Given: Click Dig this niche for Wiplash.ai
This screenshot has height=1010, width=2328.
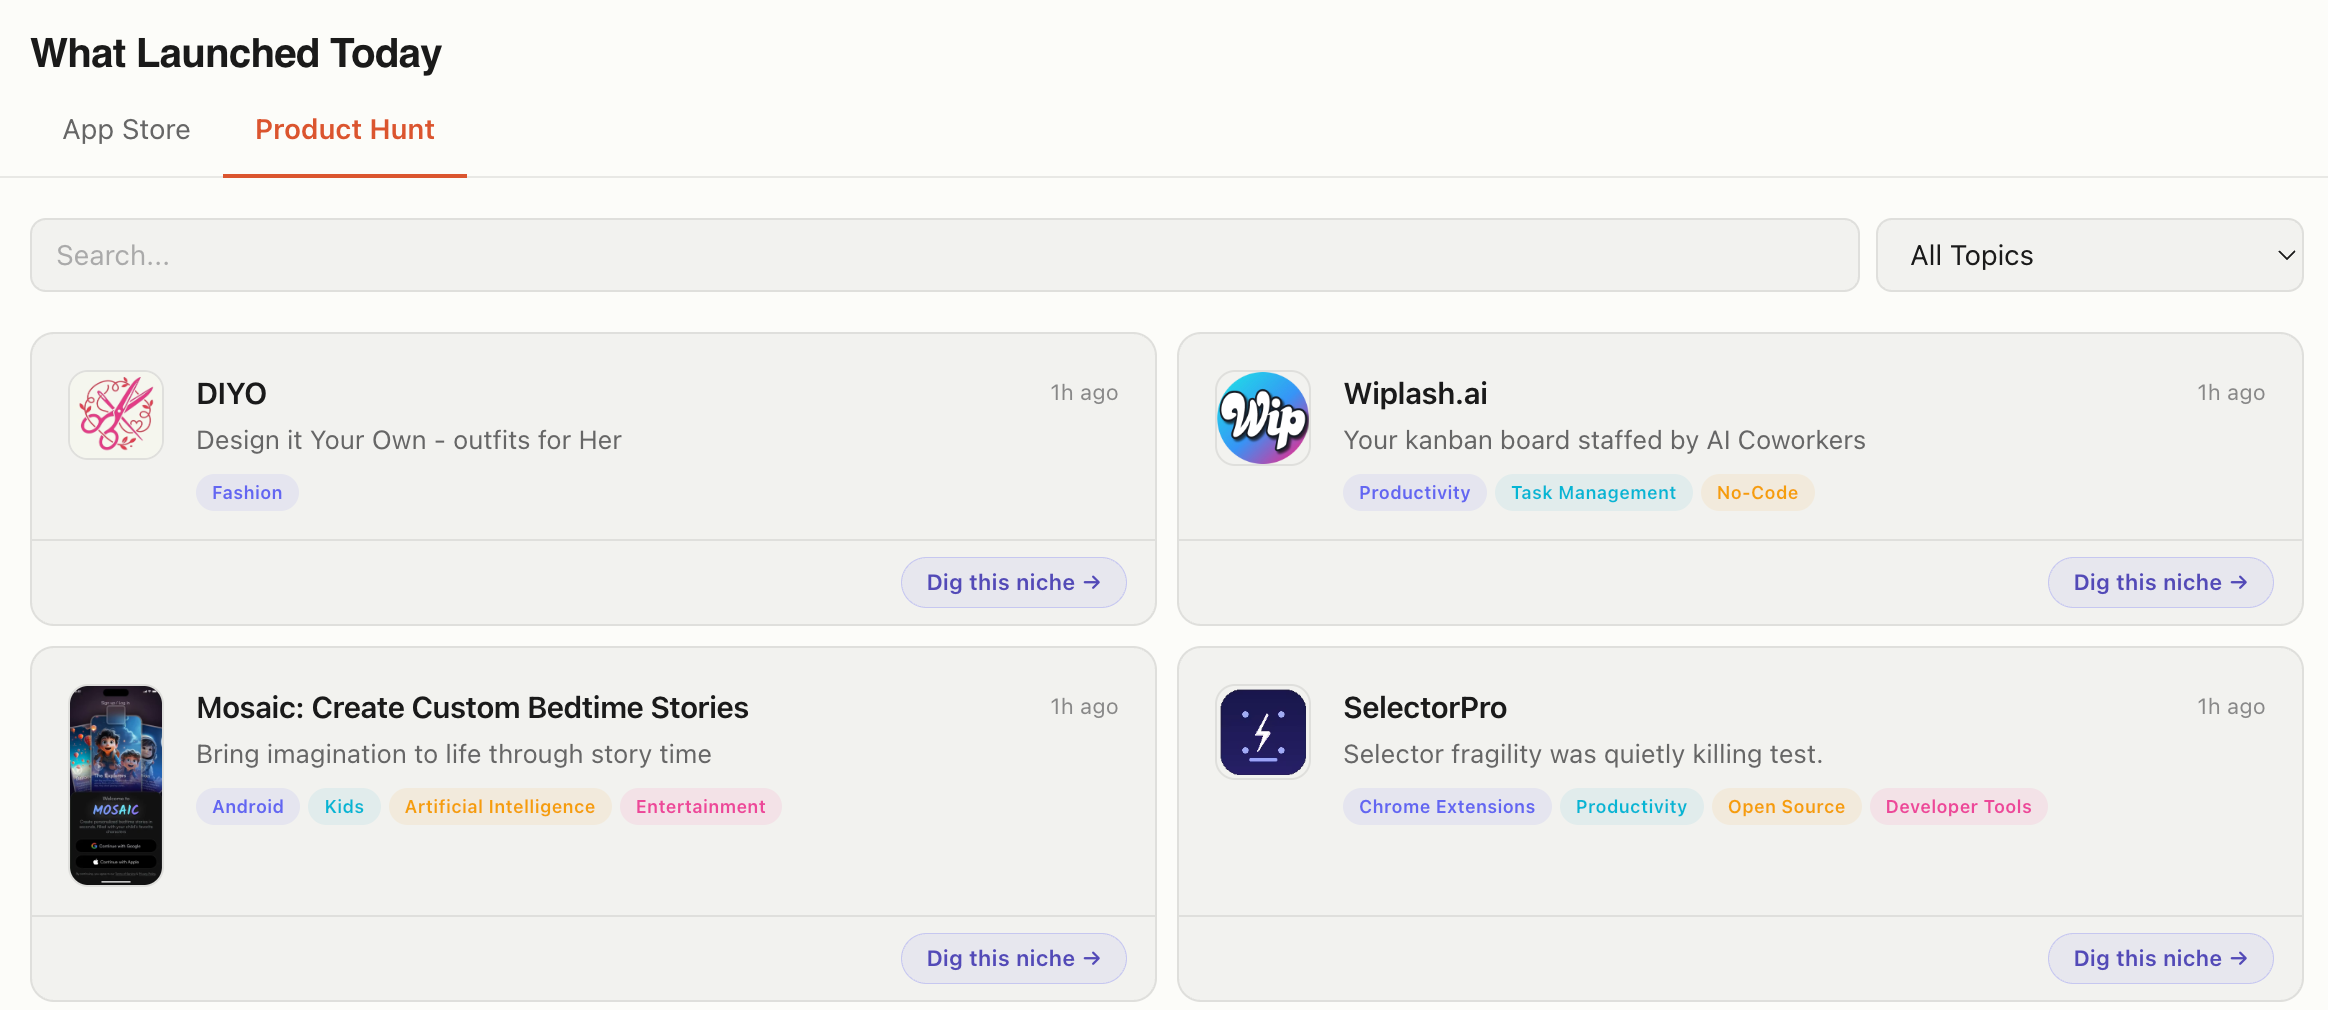Looking at the screenshot, I should (x=2161, y=582).
